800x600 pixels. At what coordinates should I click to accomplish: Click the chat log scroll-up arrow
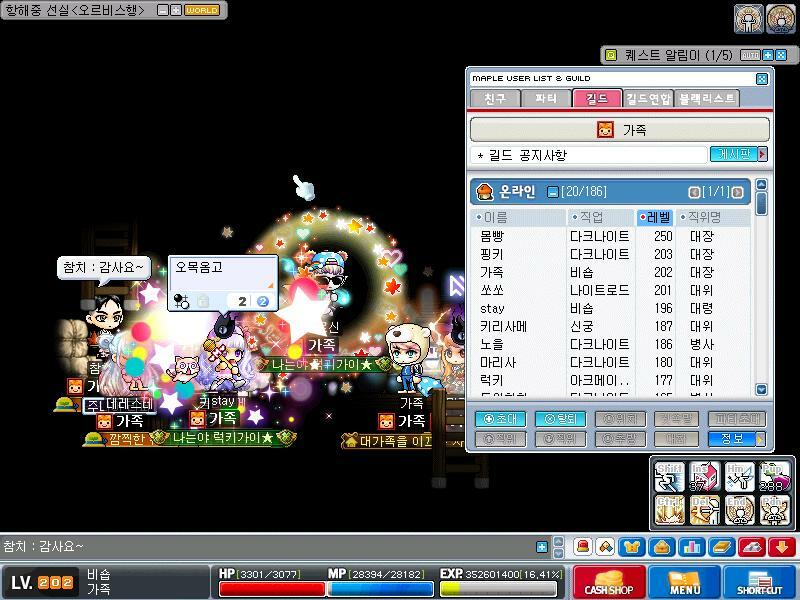pyautogui.click(x=559, y=541)
